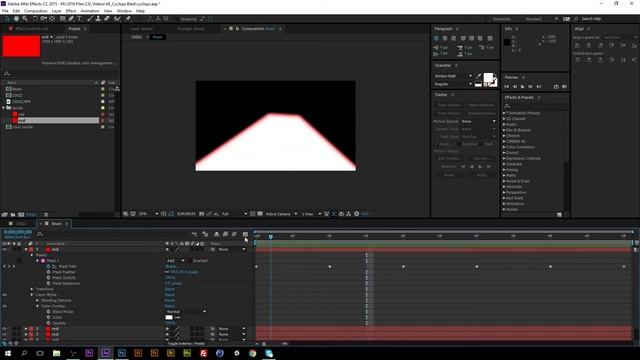Hide layer 3 red with eye icon
640x360 pixels.
click(x=4, y=334)
